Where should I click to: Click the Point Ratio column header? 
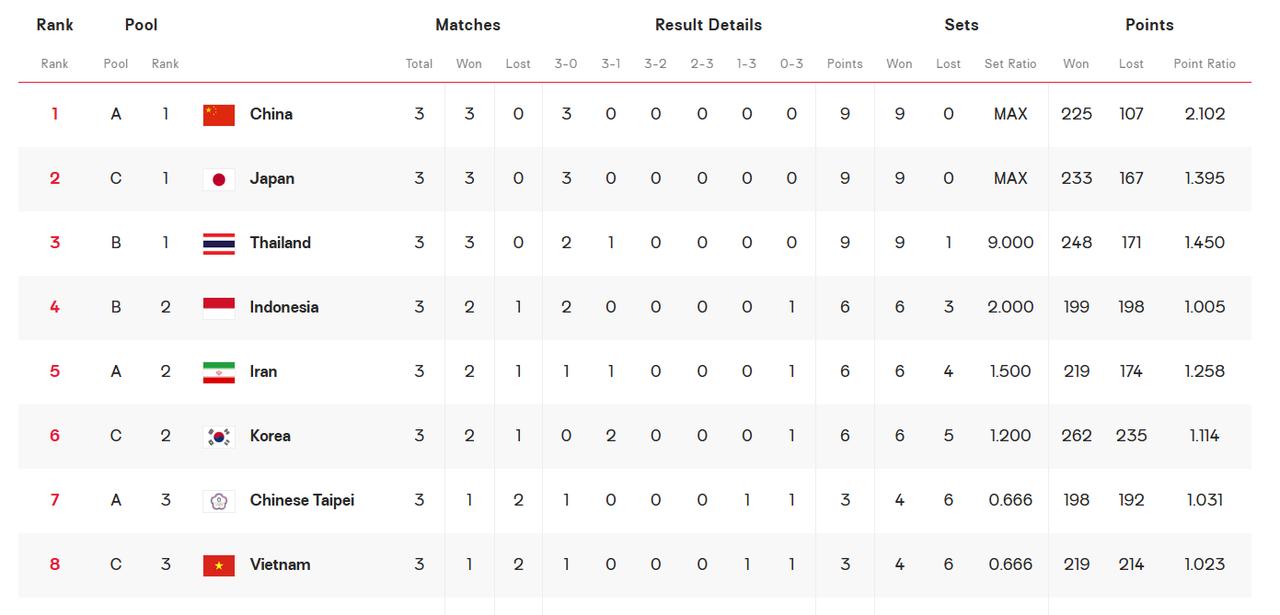[x=1204, y=63]
